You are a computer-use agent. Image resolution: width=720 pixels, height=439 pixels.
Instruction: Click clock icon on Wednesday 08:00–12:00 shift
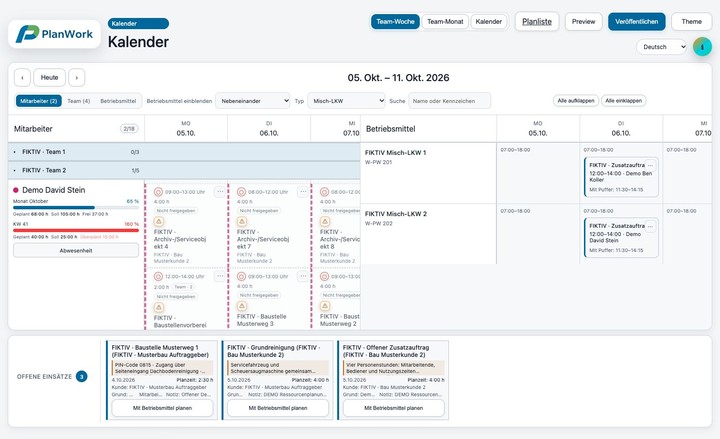(x=325, y=192)
